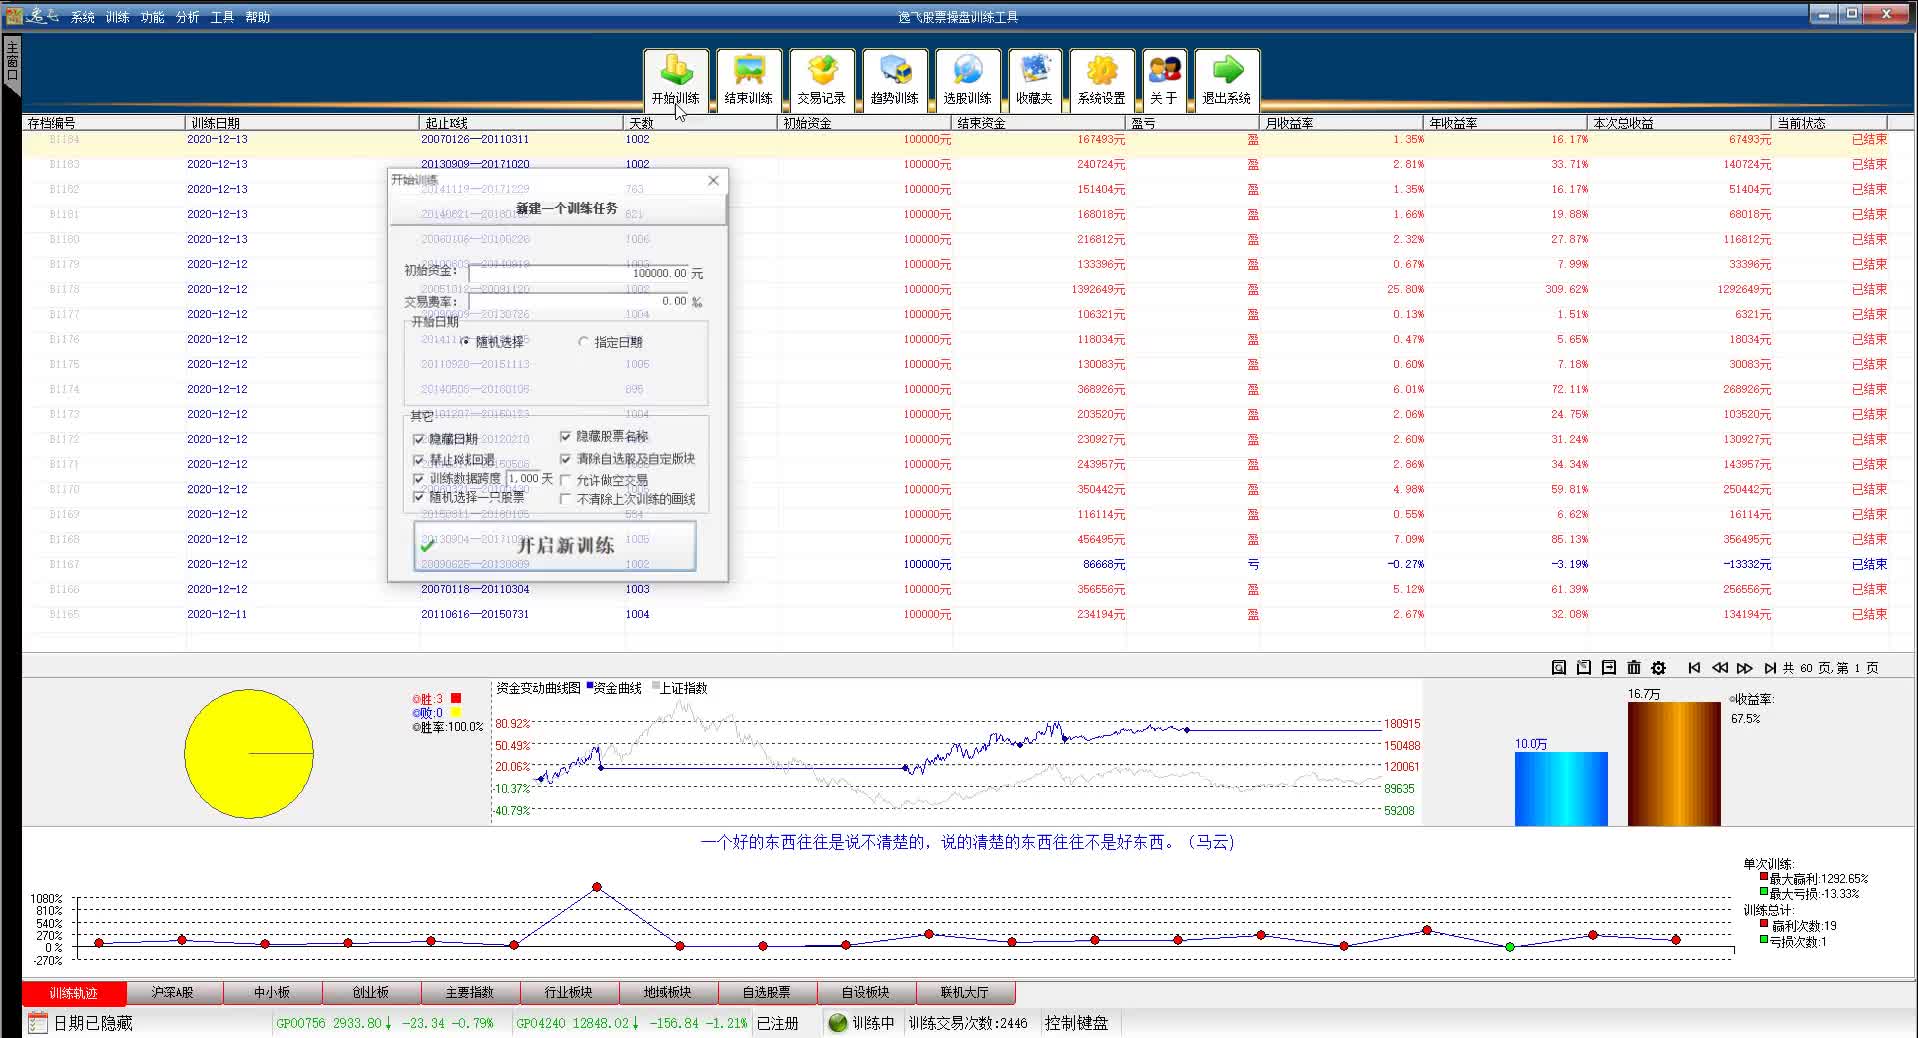Switch to the 创业板 tab

pyautogui.click(x=371, y=993)
